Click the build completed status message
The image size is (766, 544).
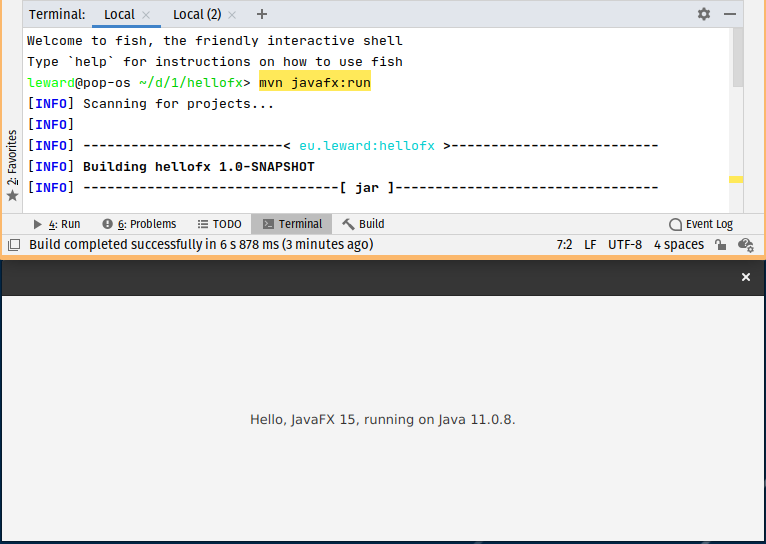pos(201,244)
